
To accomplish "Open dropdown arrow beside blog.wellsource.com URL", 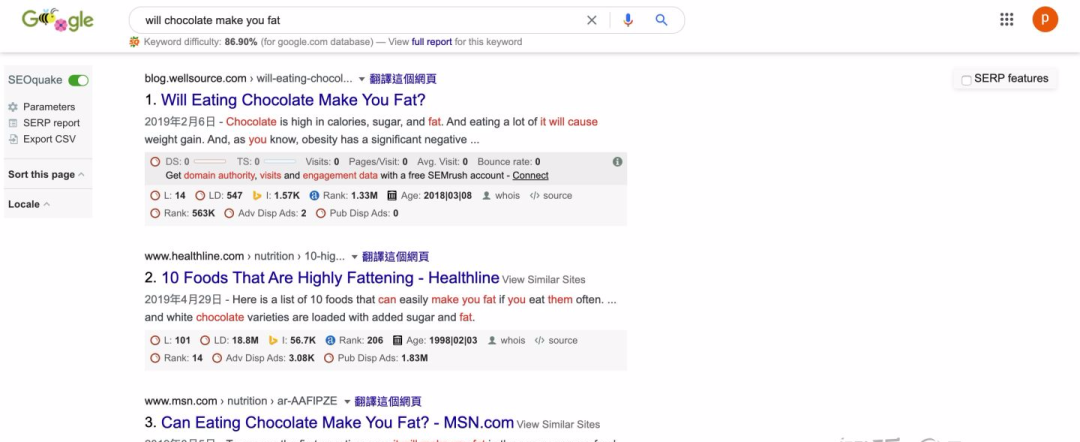I will point(361,79).
